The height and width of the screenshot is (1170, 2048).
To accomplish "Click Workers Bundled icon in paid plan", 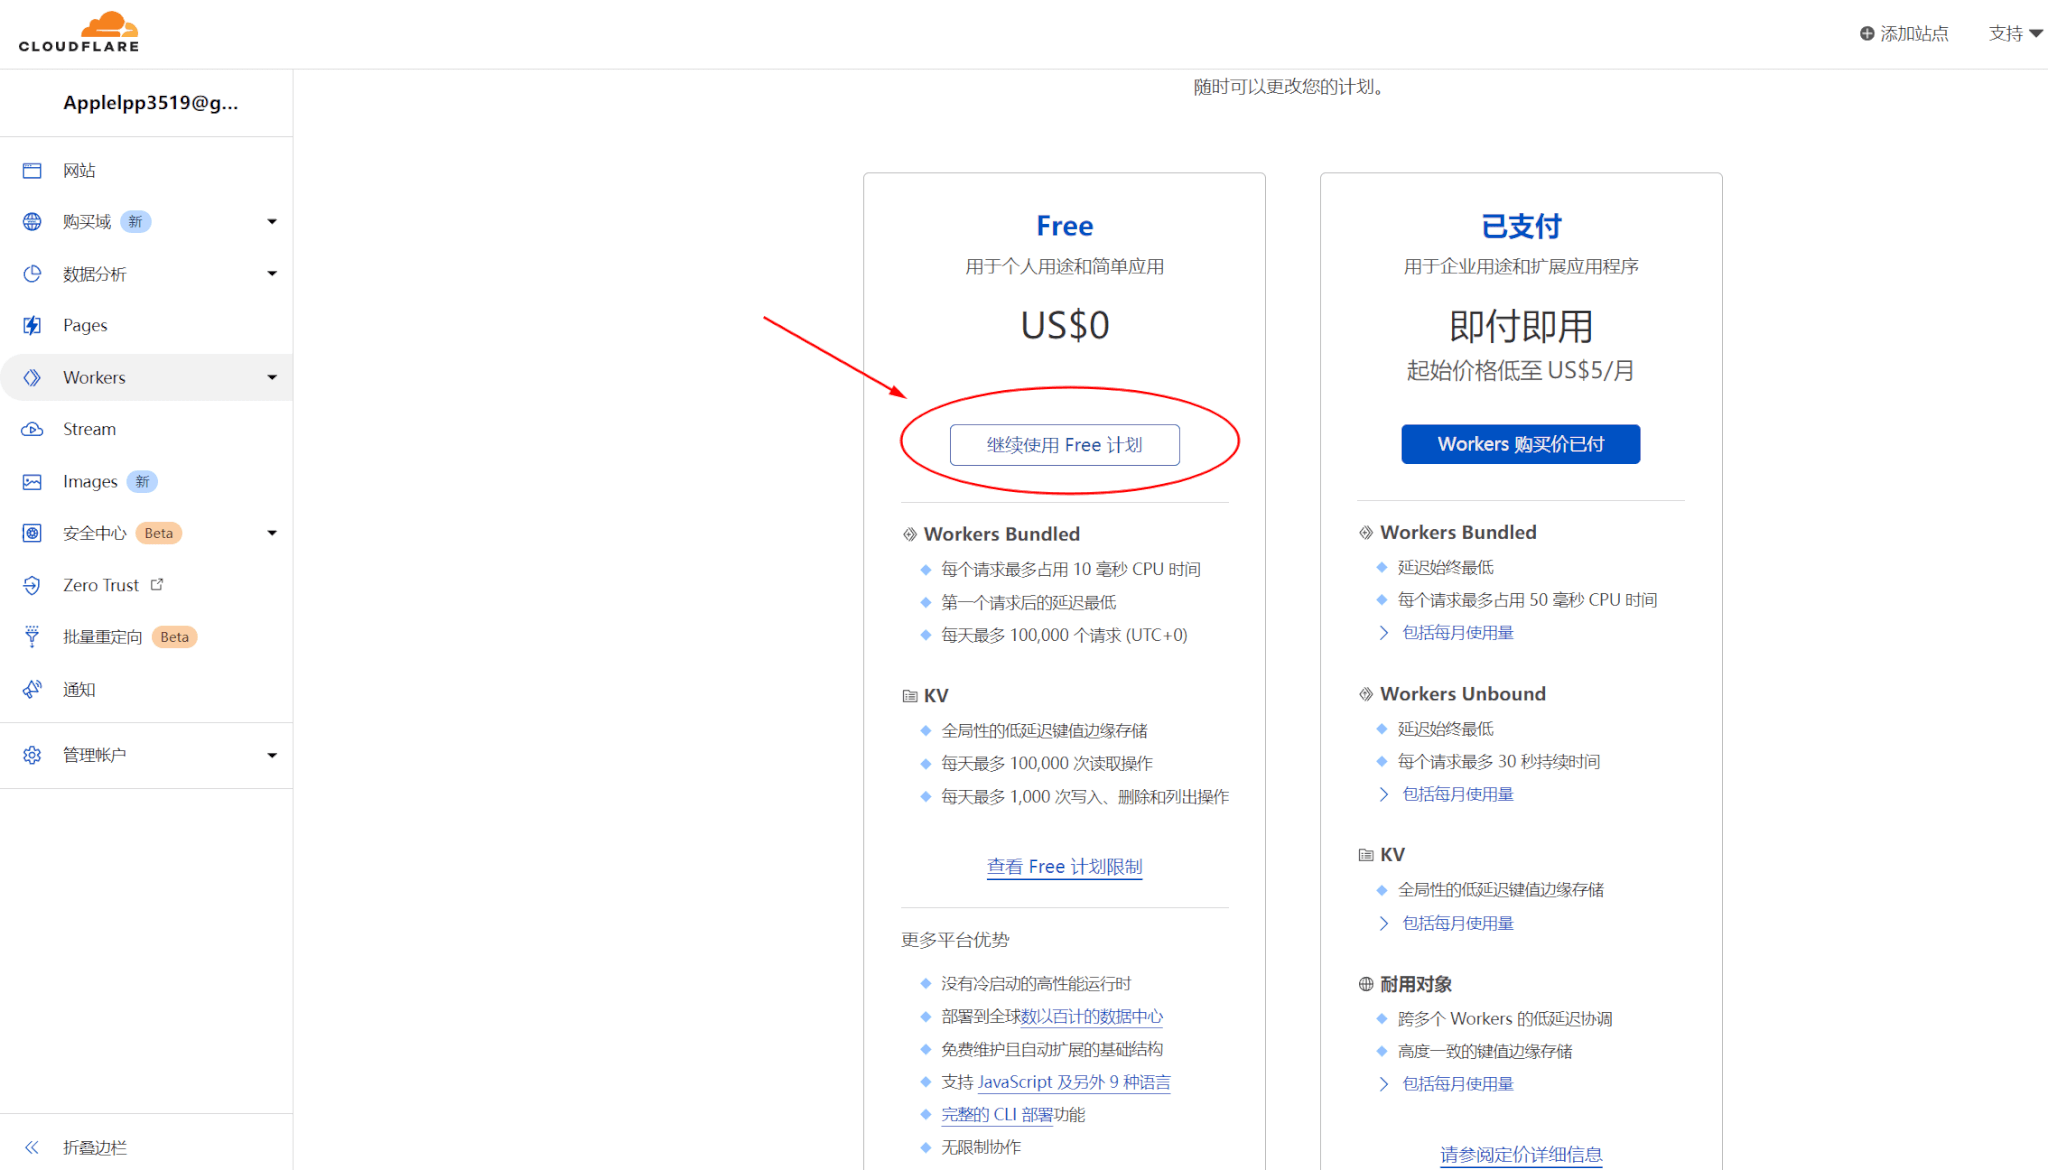I will point(1366,532).
